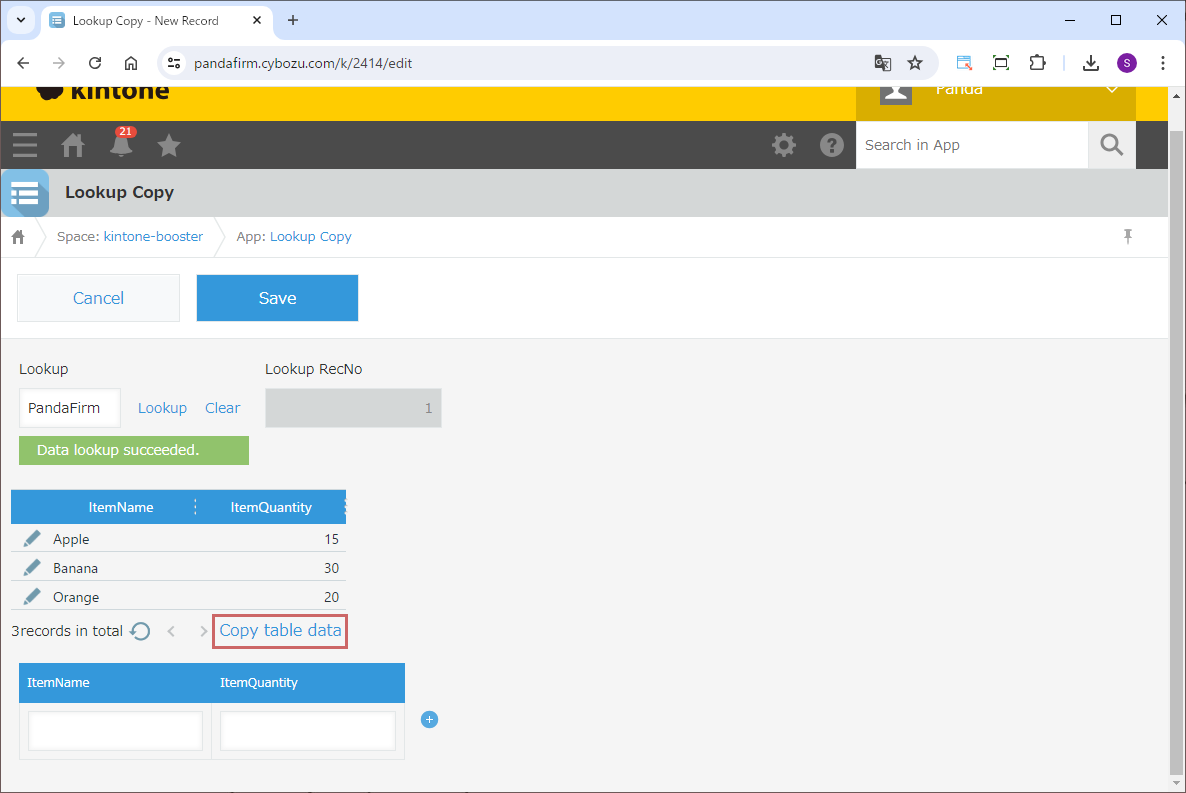Image resolution: width=1186 pixels, height=793 pixels.
Task: Expand the Panda user account dropdown
Action: click(1112, 90)
